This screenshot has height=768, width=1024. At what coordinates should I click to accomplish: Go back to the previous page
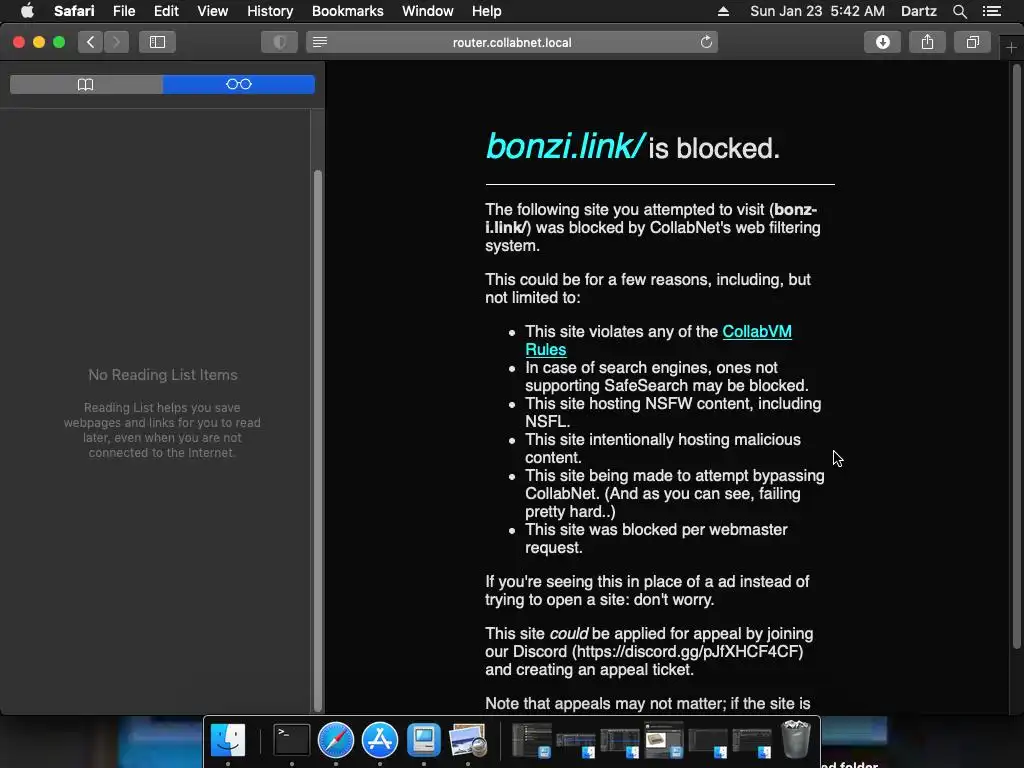click(91, 42)
